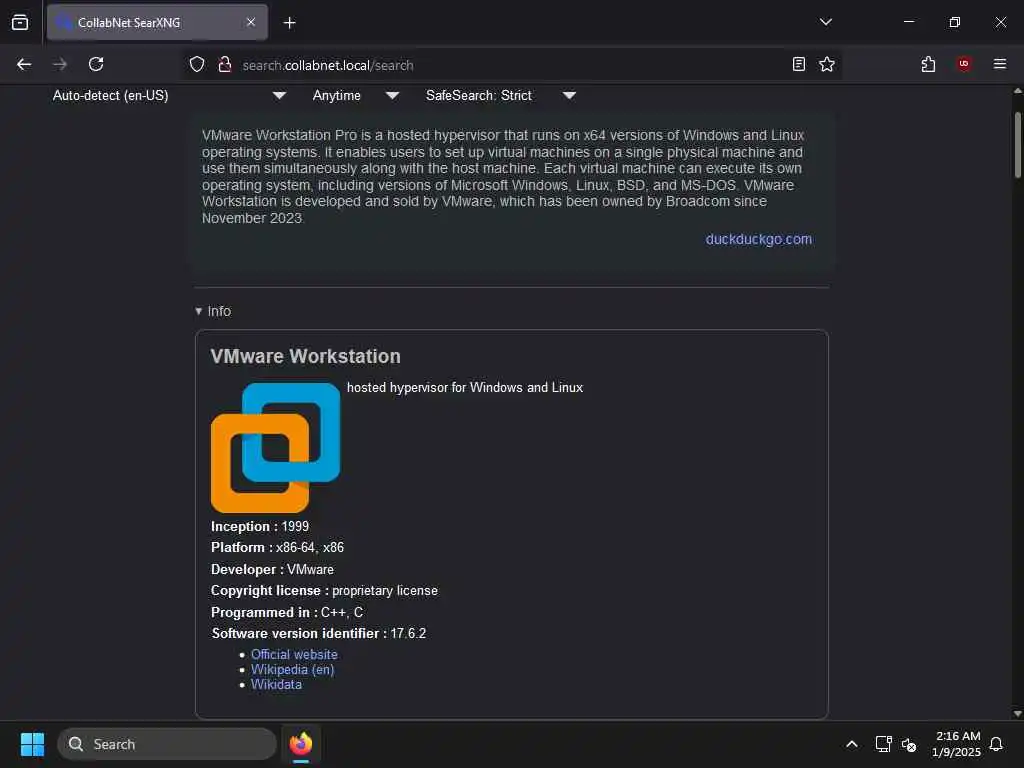Open the shield tracking protection icon
This screenshot has width=1024, height=768.
click(197, 64)
